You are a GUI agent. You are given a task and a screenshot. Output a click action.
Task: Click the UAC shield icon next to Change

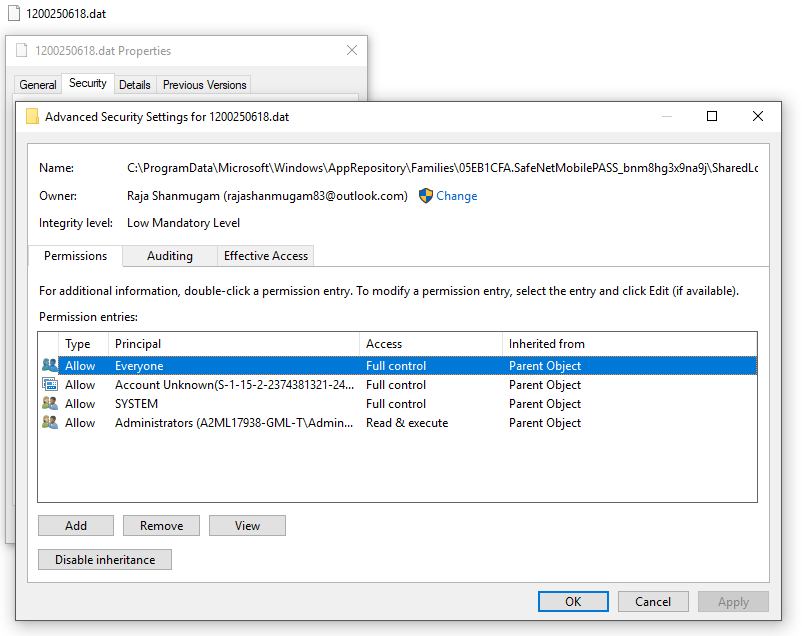(x=425, y=196)
